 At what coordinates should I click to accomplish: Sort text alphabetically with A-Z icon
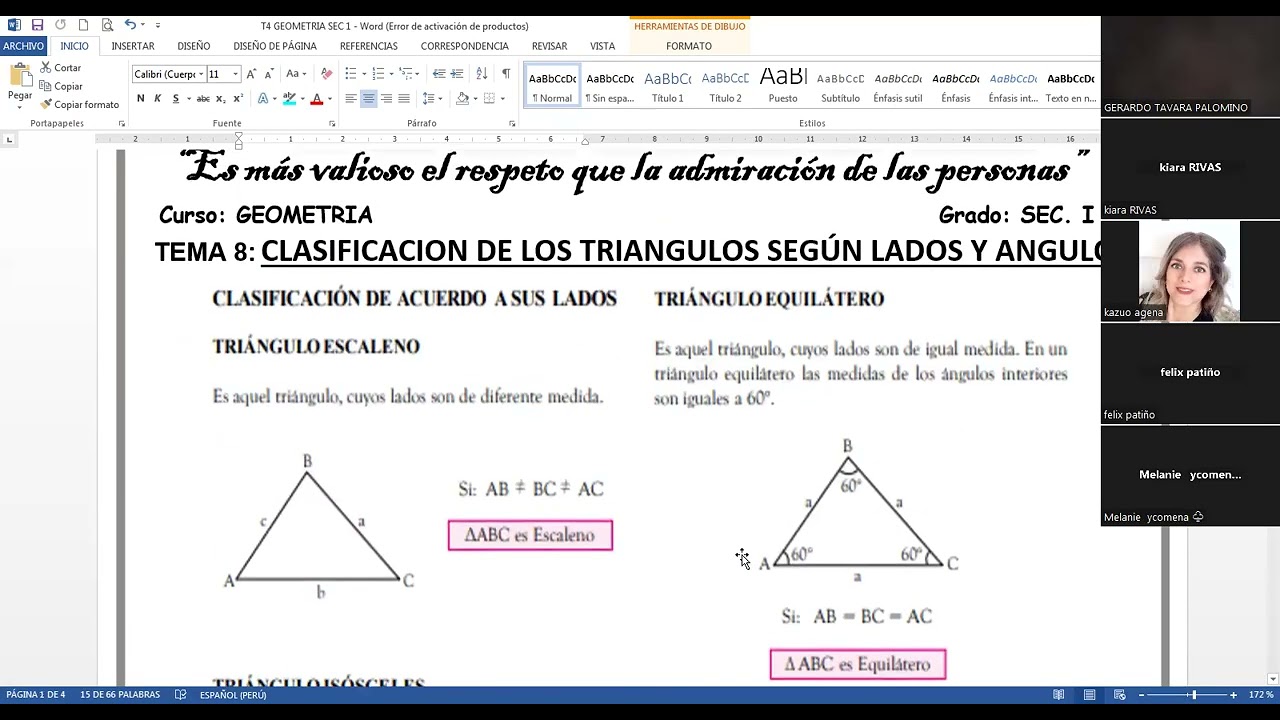click(481, 74)
